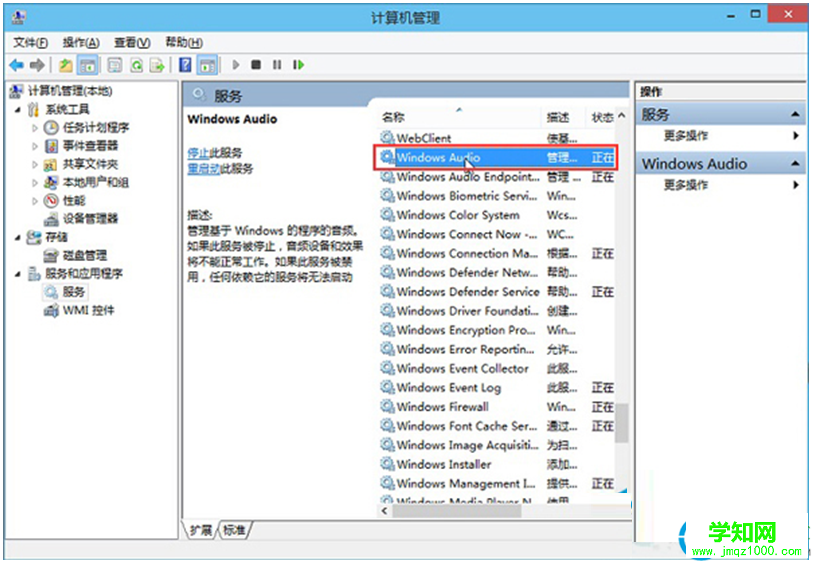Click the Refresh toolbar icon
The image size is (813, 563).
136,65
